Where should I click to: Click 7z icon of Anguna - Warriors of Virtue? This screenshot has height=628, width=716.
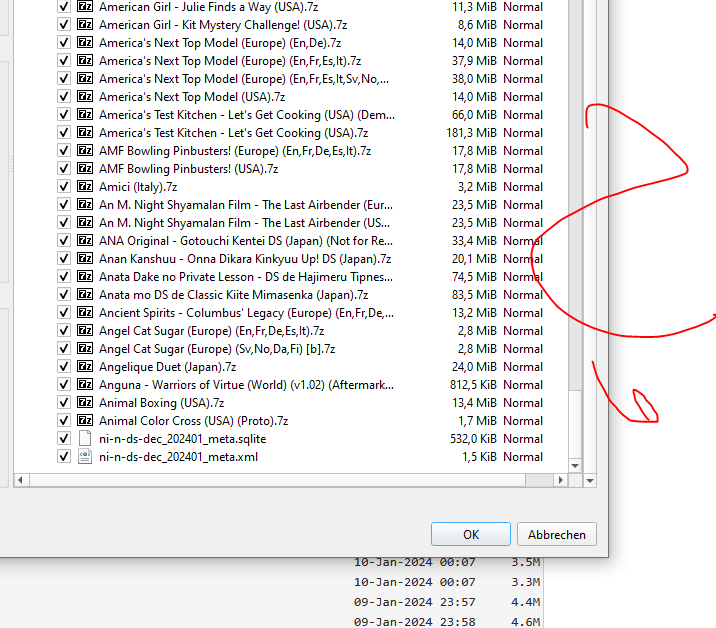pyautogui.click(x=85, y=385)
